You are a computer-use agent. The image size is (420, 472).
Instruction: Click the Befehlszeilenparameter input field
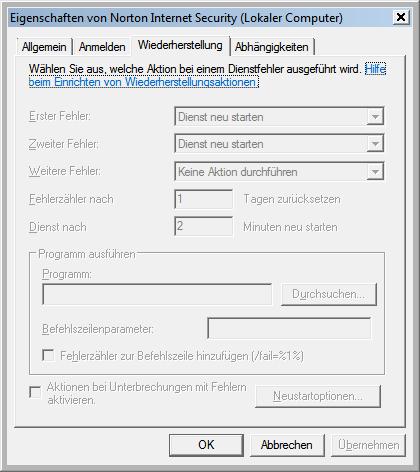point(289,328)
